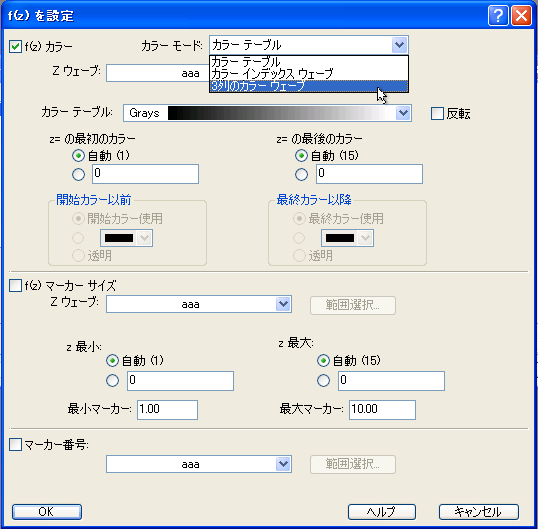Click the Grays gradient color preview

[x=281, y=113]
